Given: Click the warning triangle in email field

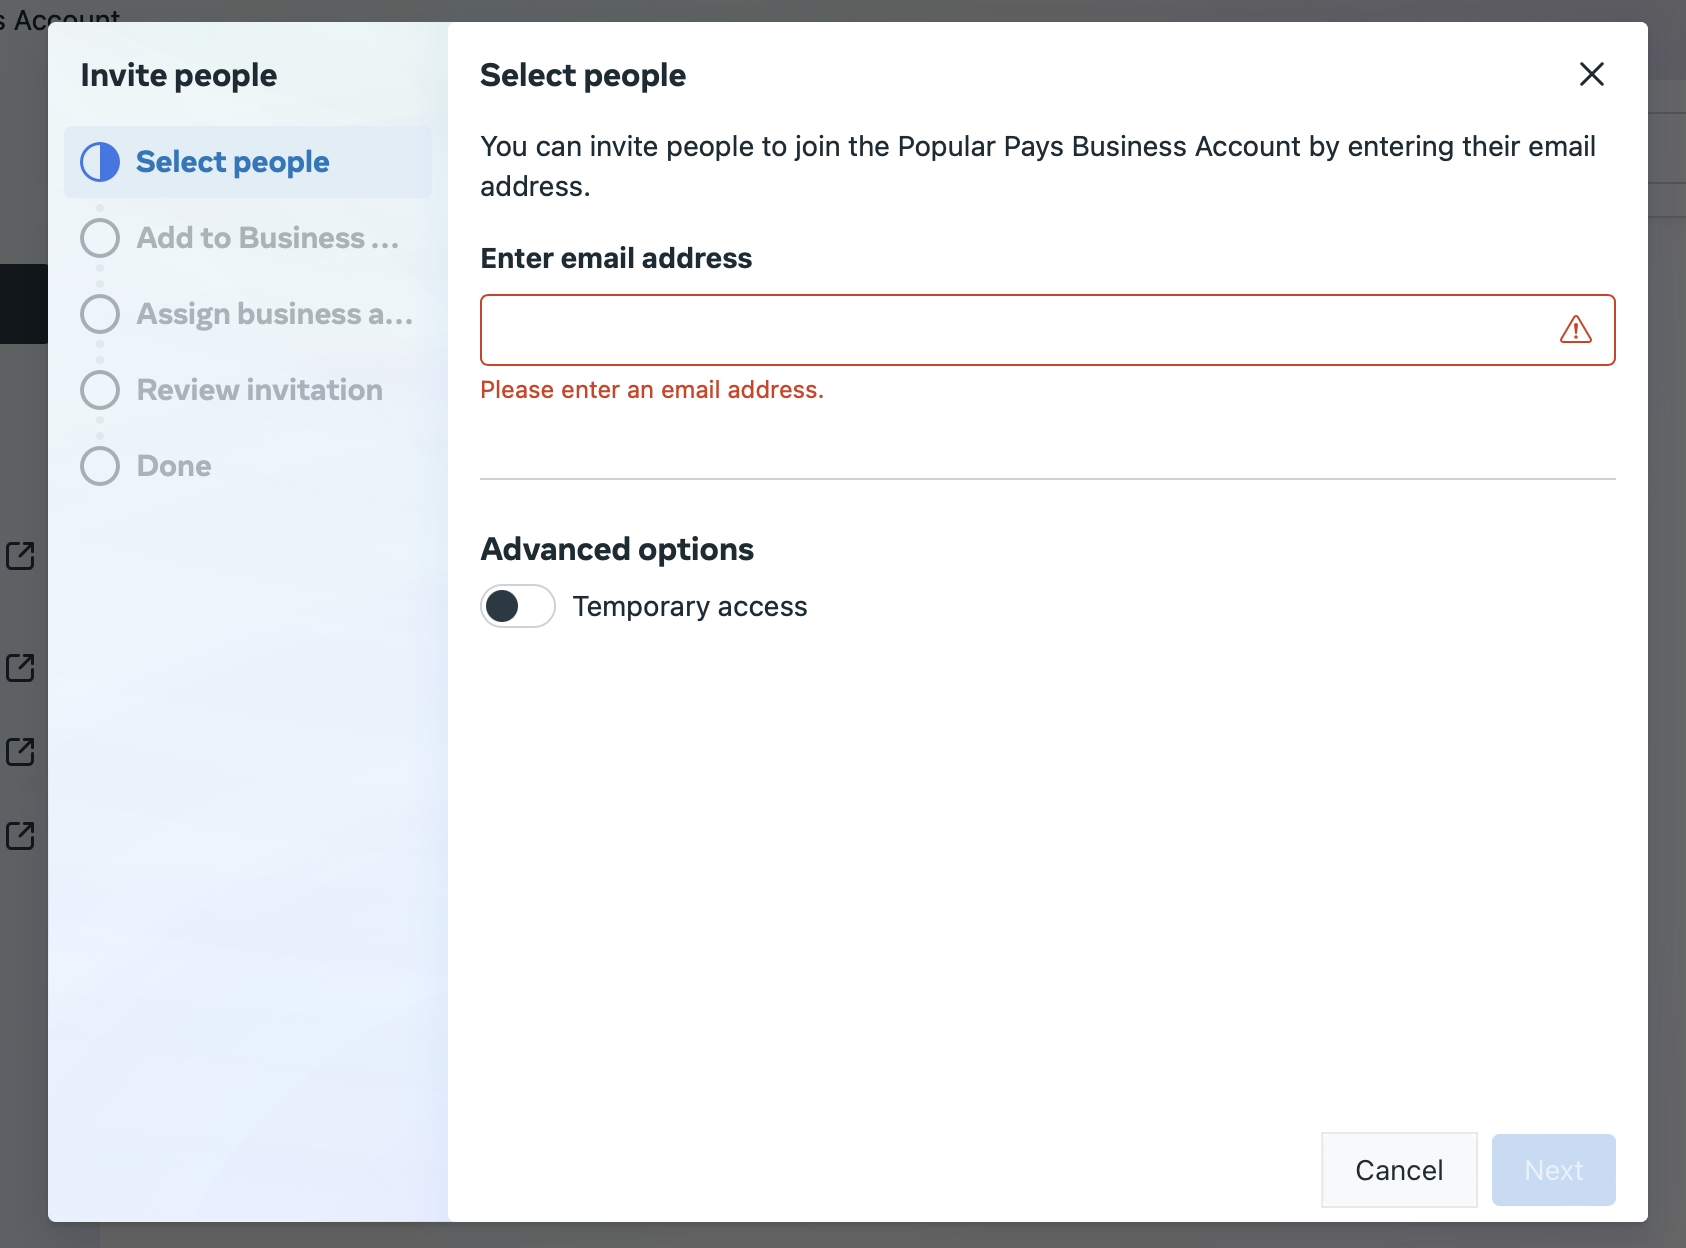Looking at the screenshot, I should 1575,330.
